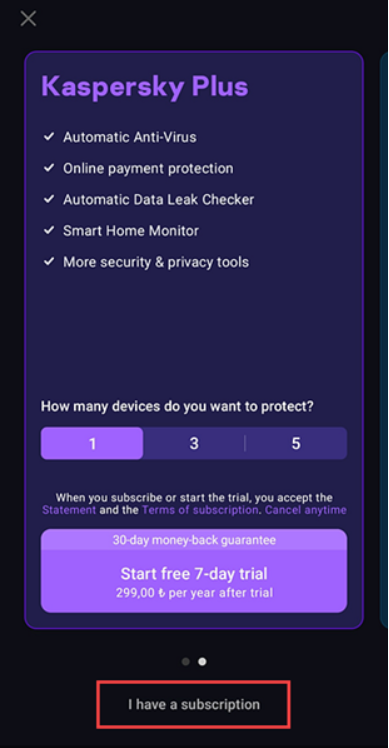Click the Kaspersky Plus title
Viewport: 389px width, 748px height.
pyautogui.click(x=145, y=87)
